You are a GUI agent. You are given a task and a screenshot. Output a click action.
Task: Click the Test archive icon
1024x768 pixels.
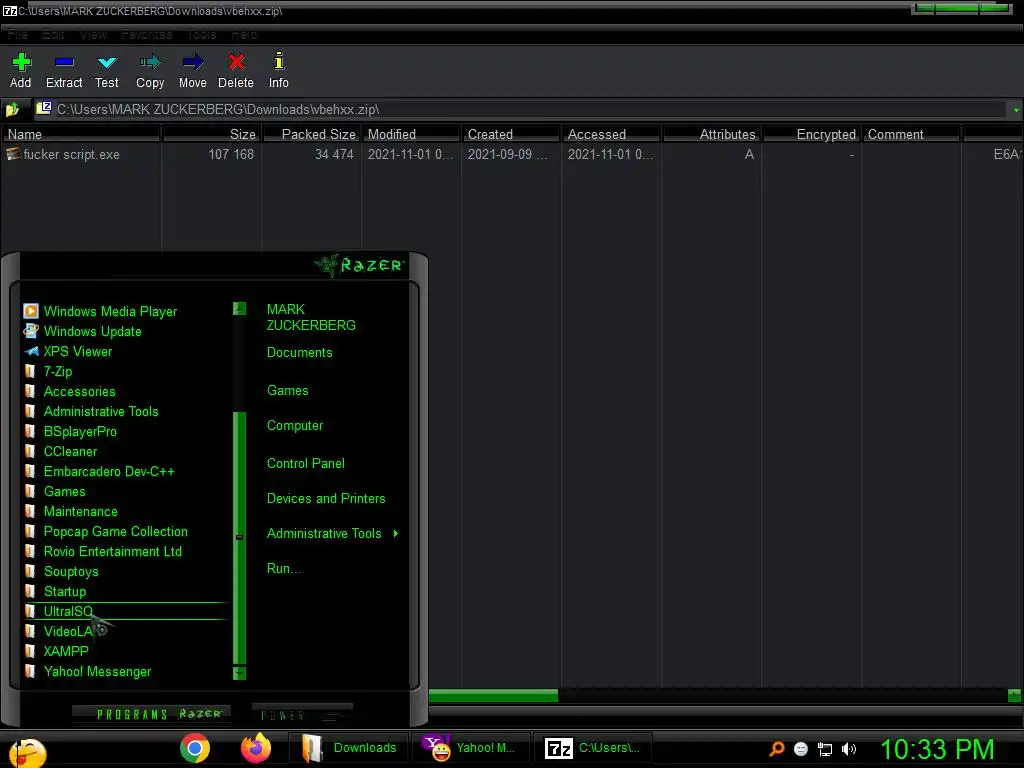click(106, 62)
